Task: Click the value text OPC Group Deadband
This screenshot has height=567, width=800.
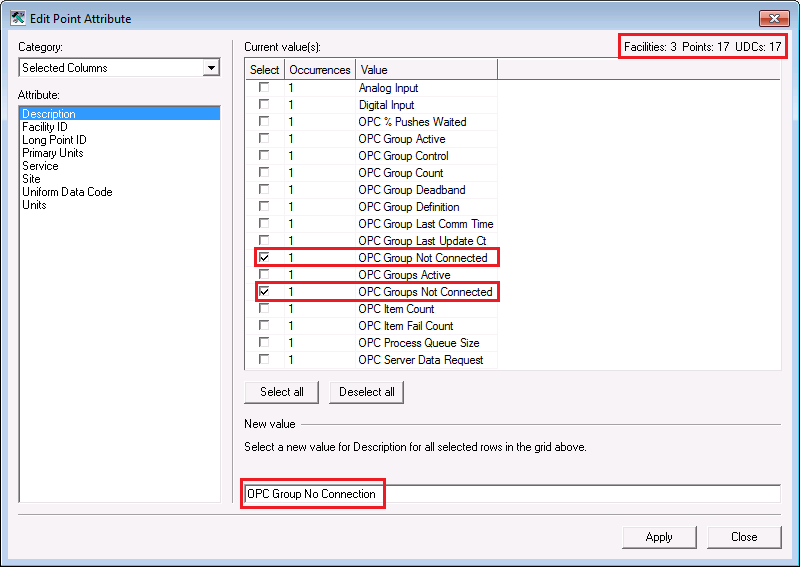Action: [x=412, y=190]
